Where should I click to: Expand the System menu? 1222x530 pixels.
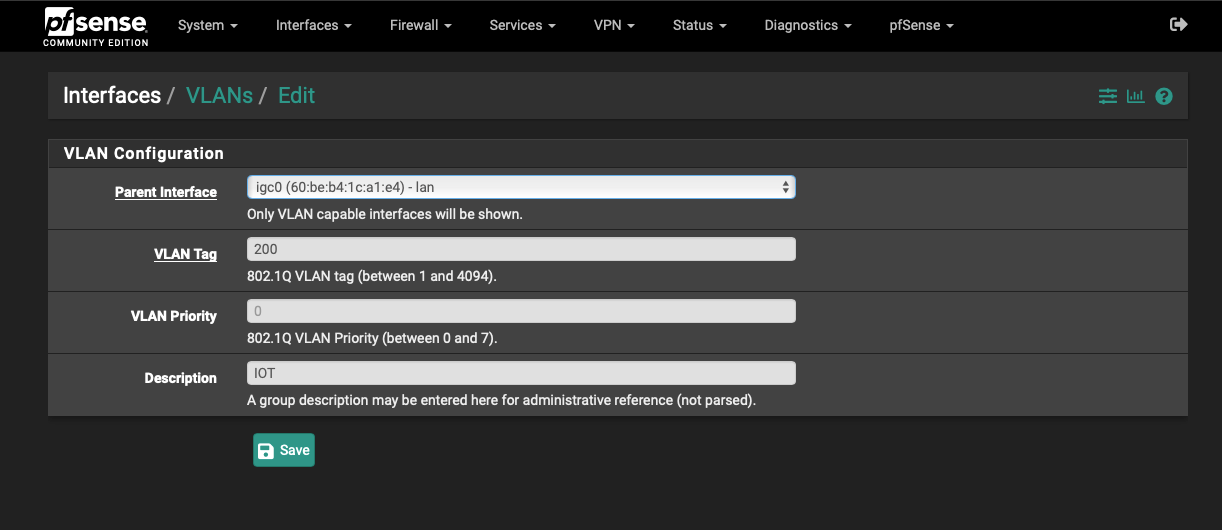tap(208, 25)
